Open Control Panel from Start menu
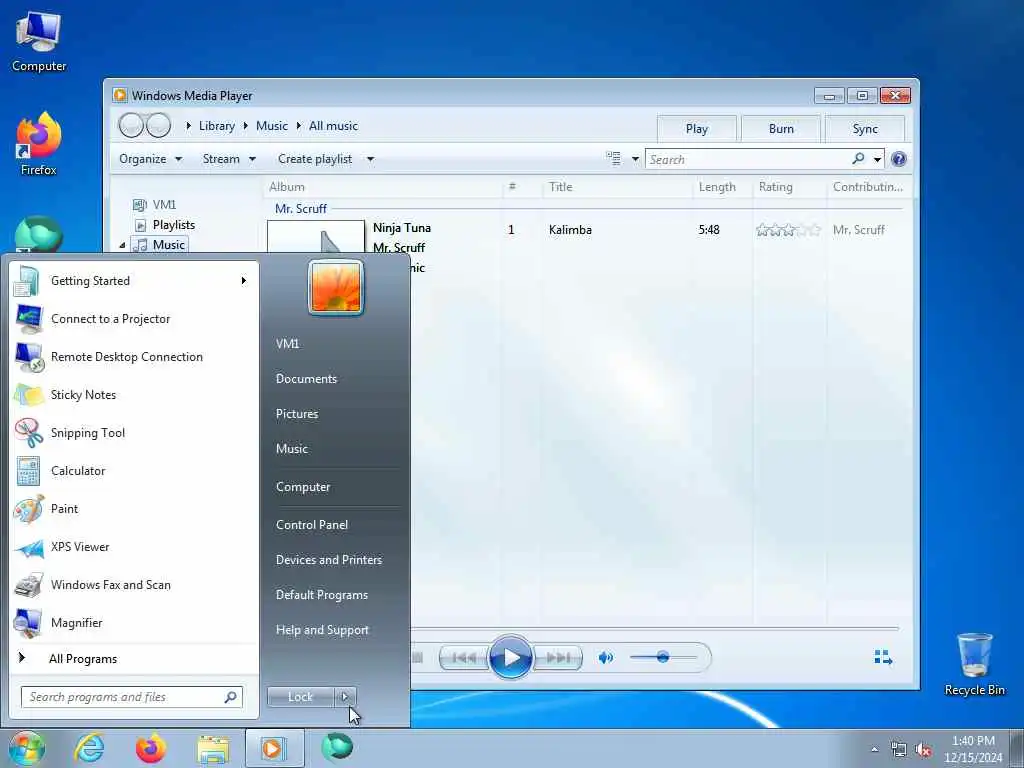This screenshot has width=1024, height=768. [312, 525]
